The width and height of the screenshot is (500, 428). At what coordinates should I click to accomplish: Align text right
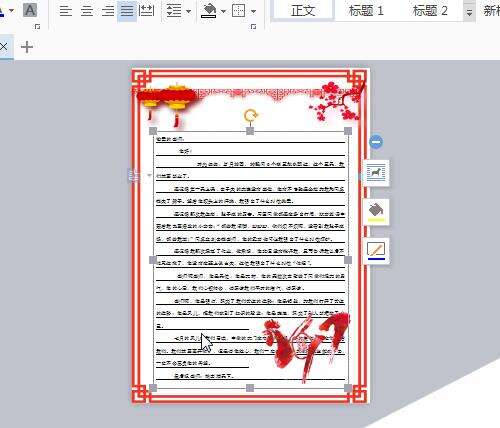click(x=108, y=11)
